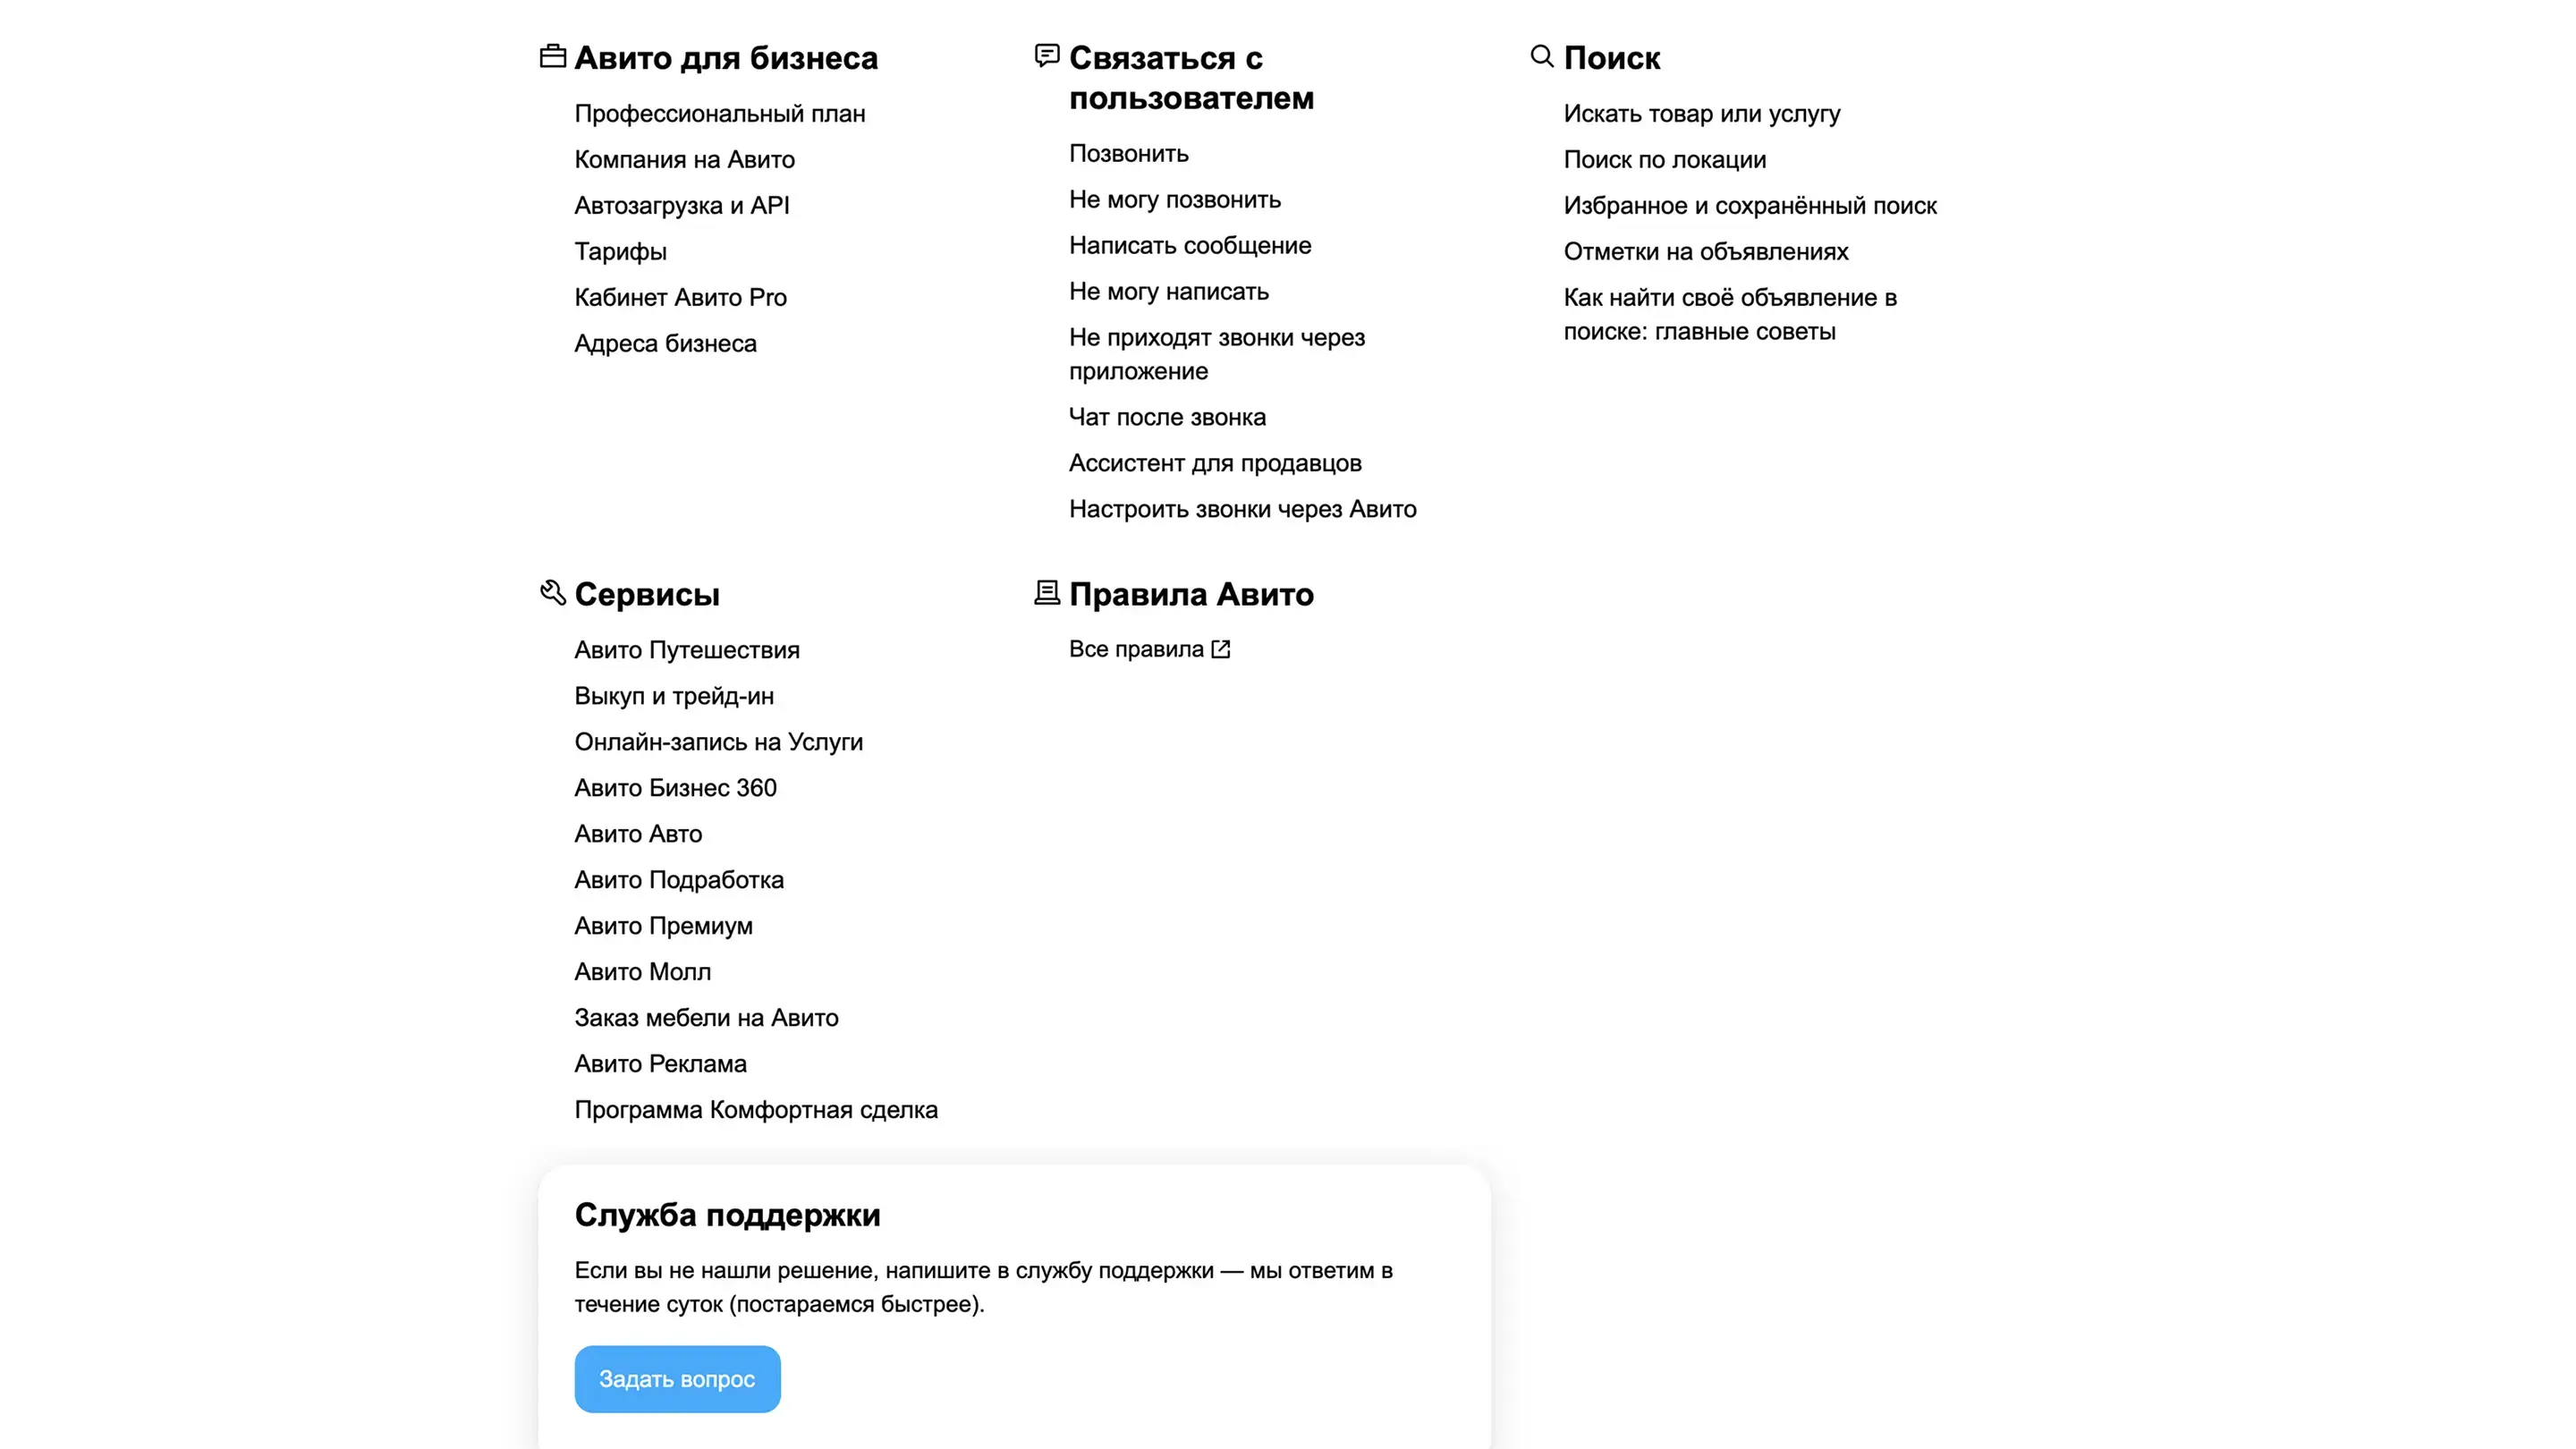Click the wrench icon beside Сервисы heading

(552, 593)
